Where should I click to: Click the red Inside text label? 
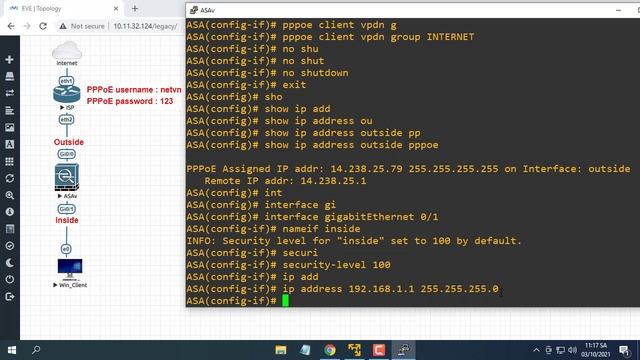coord(67,220)
